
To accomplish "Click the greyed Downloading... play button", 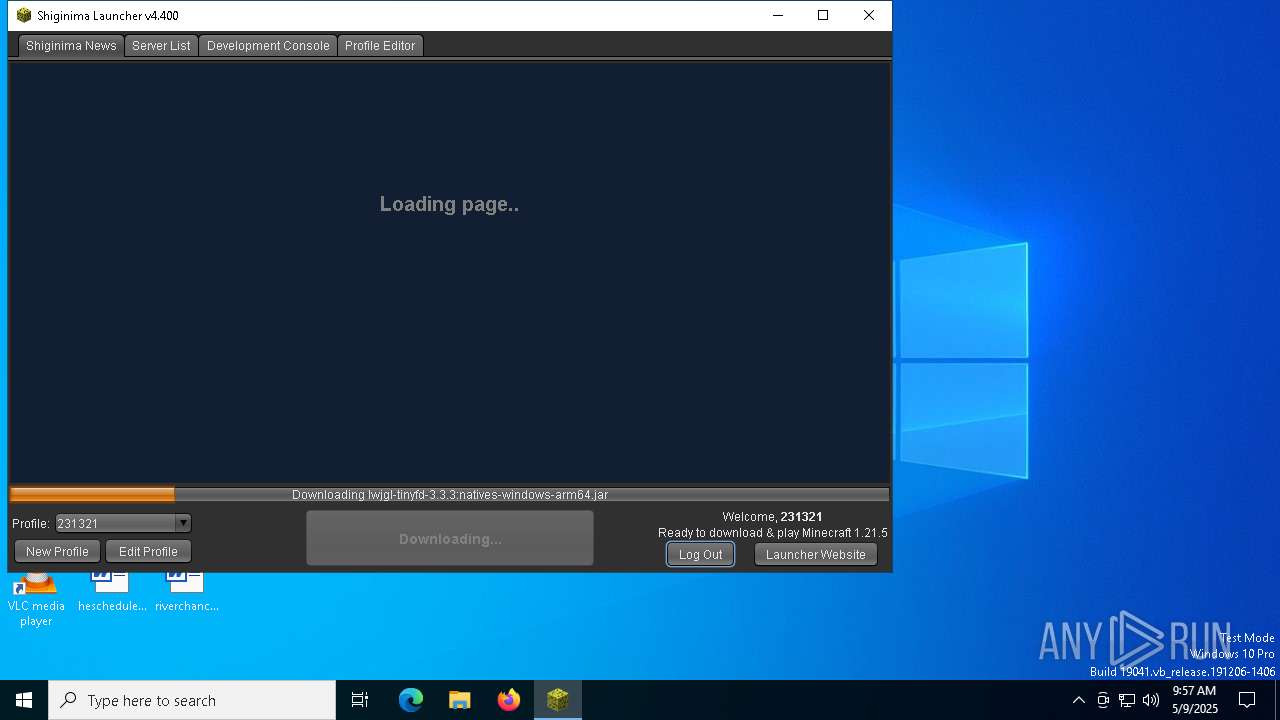I will click(450, 538).
